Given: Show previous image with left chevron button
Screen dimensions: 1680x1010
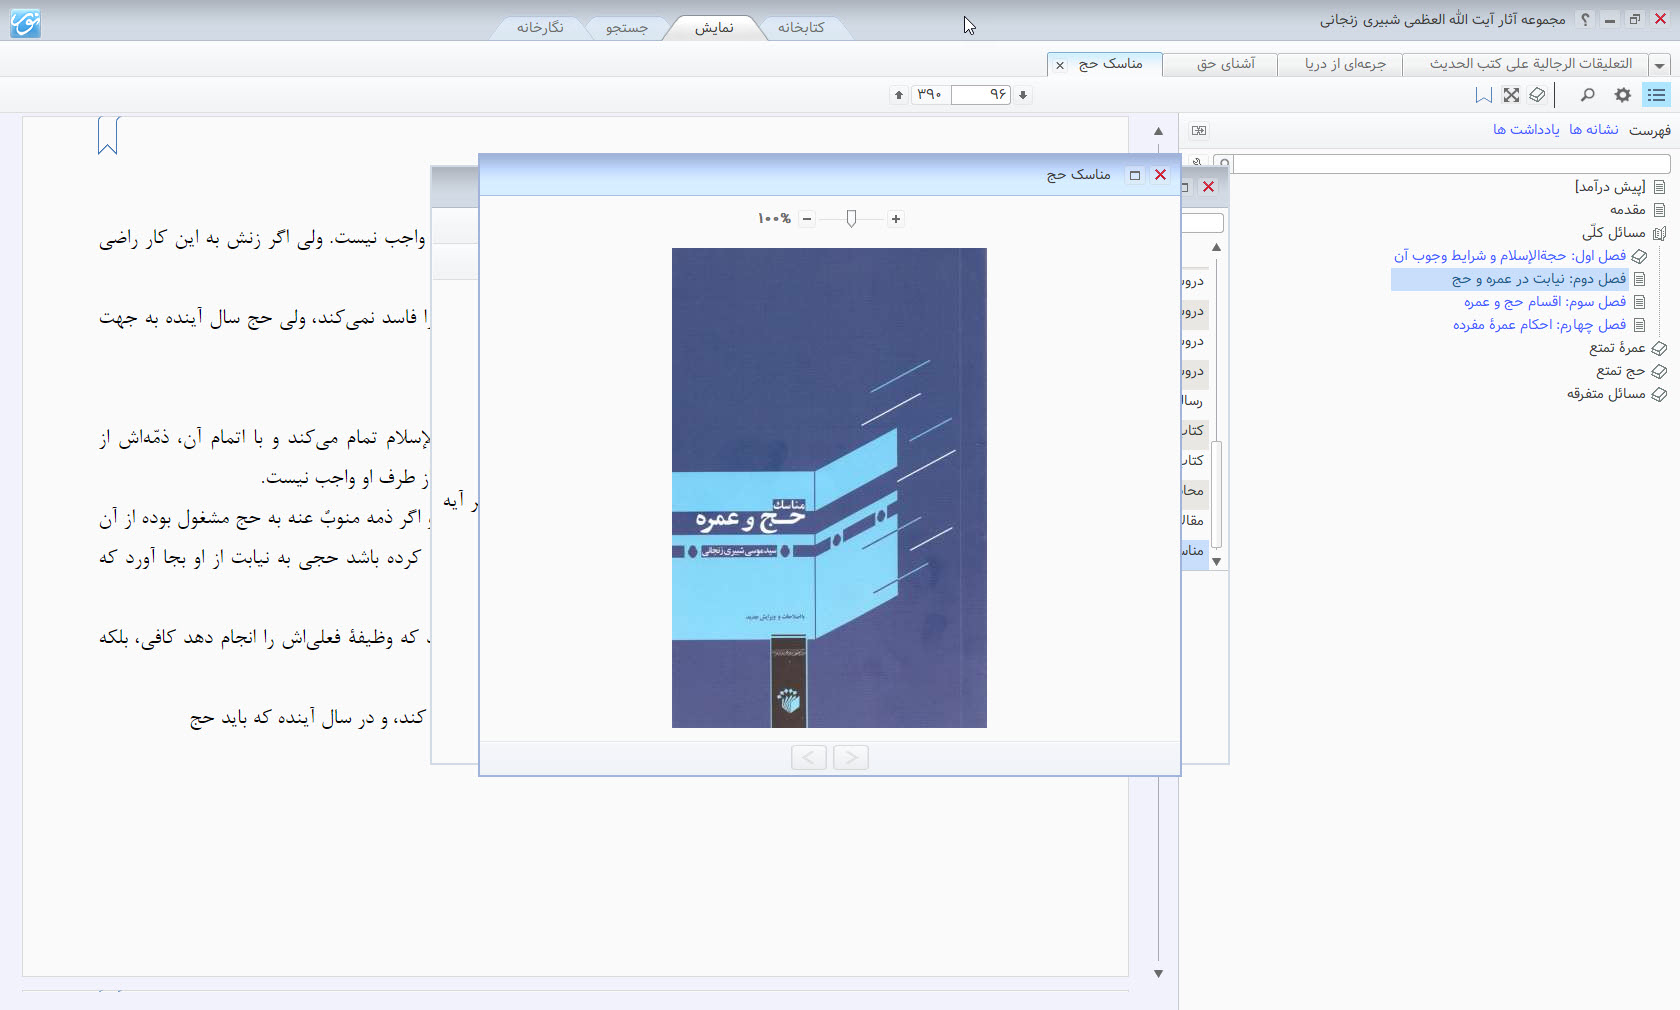Looking at the screenshot, I should pyautogui.click(x=809, y=758).
